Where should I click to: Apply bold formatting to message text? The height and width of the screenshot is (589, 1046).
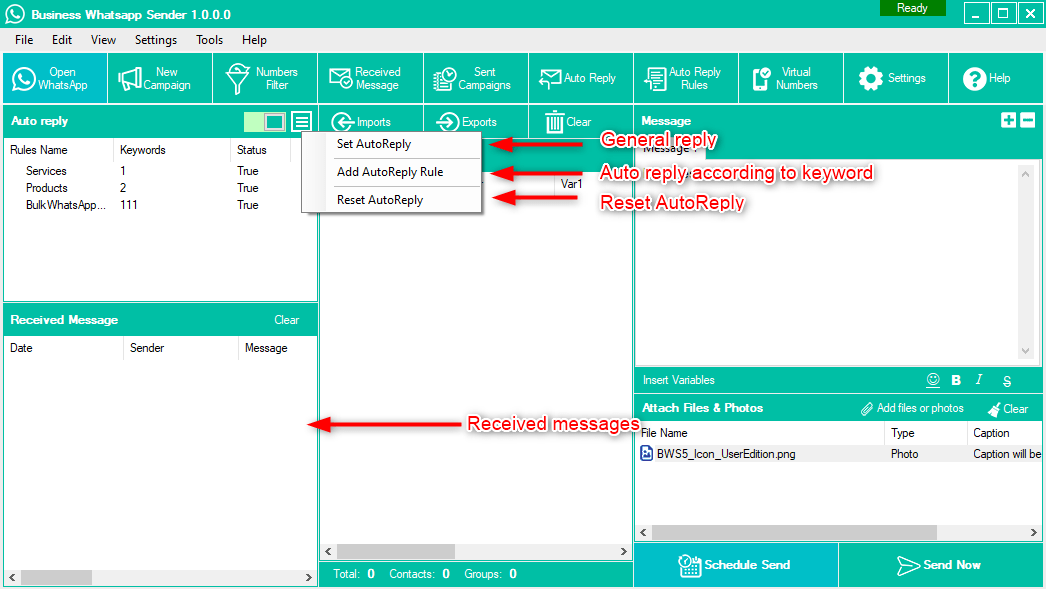tap(956, 380)
